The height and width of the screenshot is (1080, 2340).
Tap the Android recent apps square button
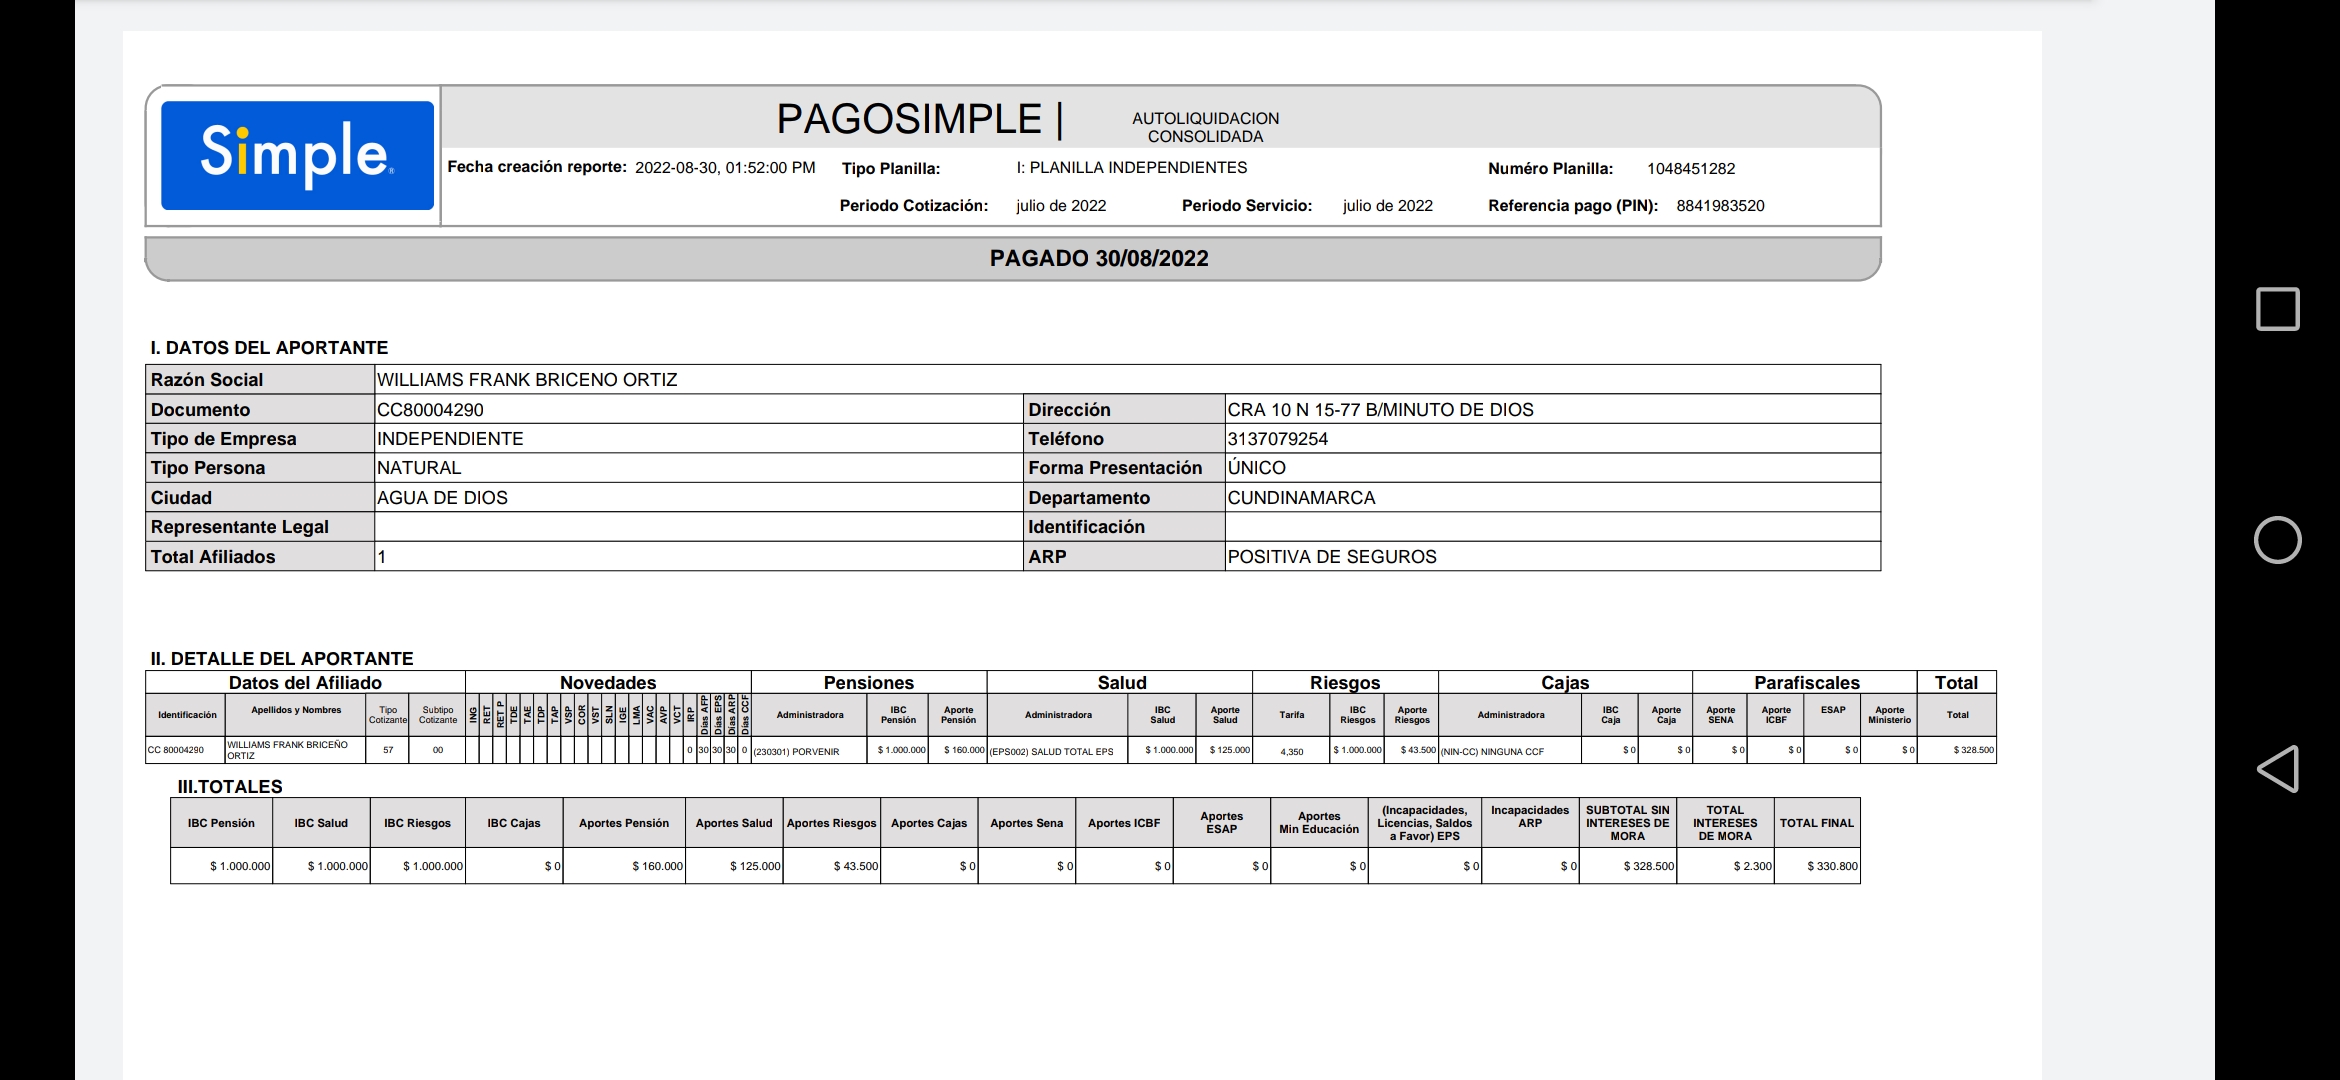(x=2277, y=309)
